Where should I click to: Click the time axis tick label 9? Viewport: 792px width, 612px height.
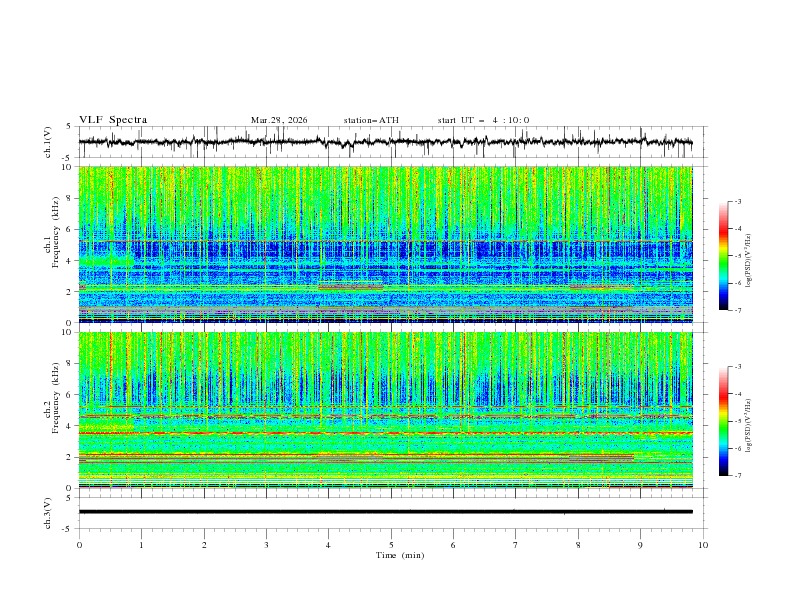pos(640,545)
